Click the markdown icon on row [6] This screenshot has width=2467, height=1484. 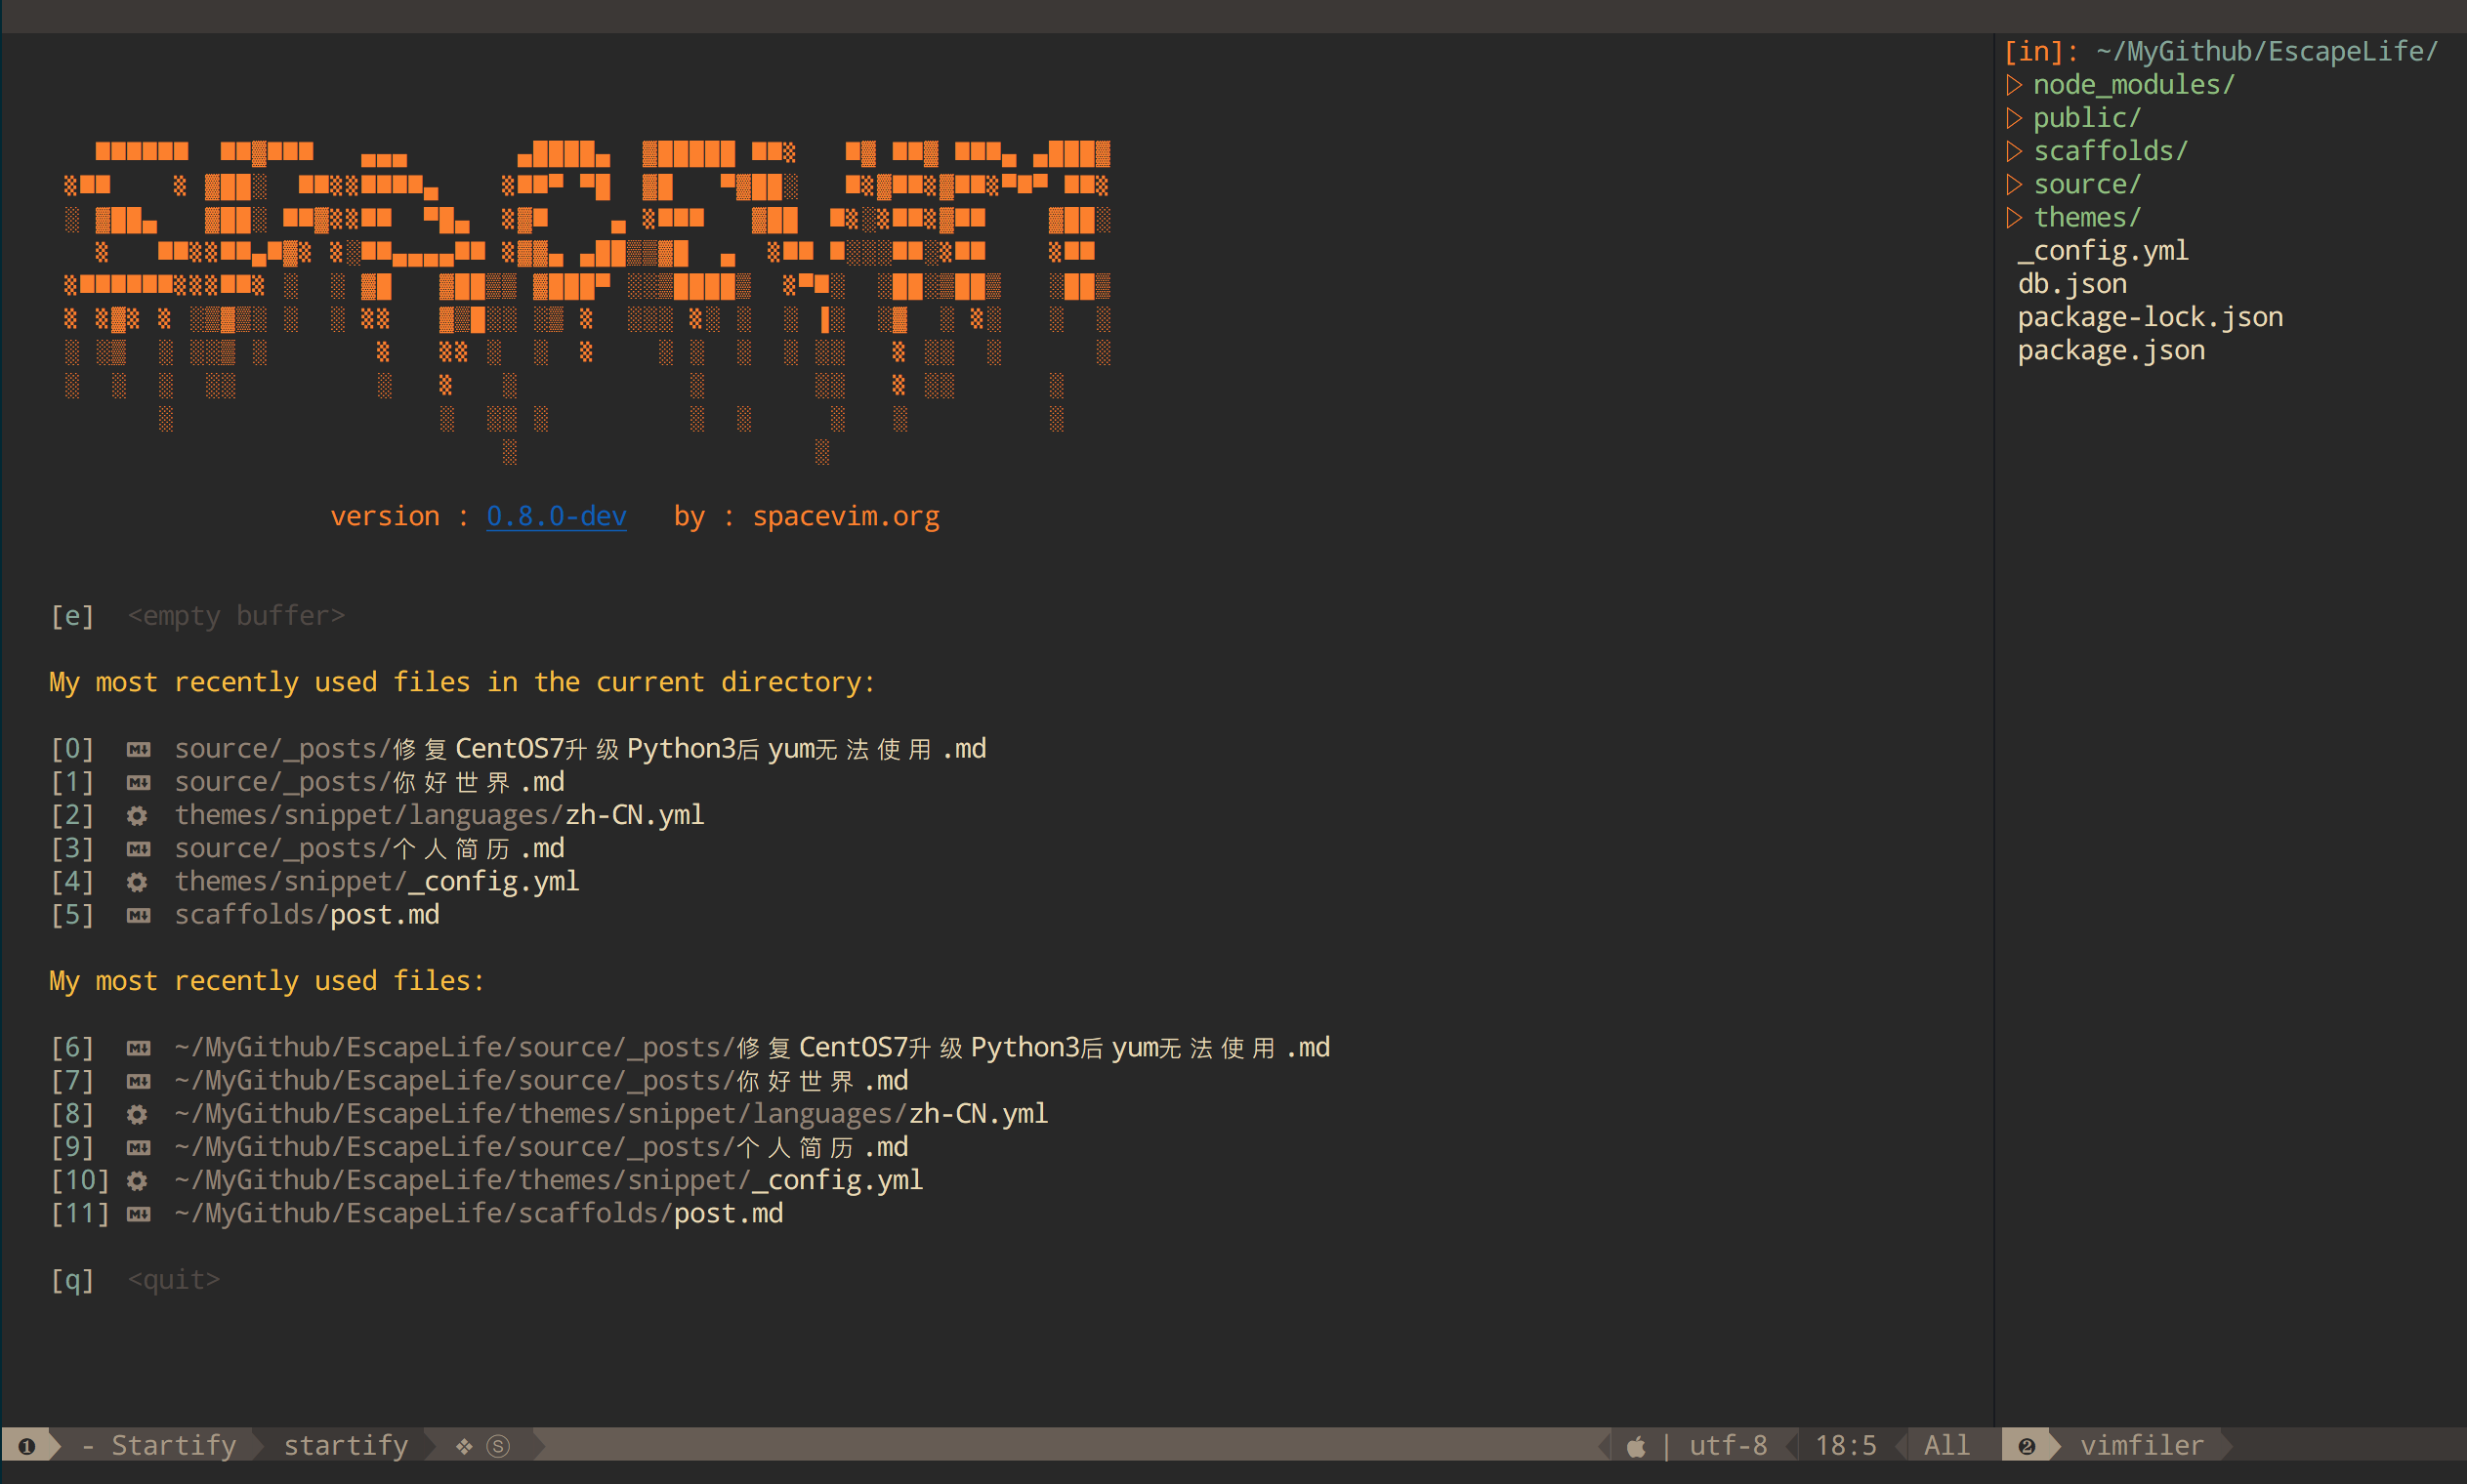pos(138,1048)
